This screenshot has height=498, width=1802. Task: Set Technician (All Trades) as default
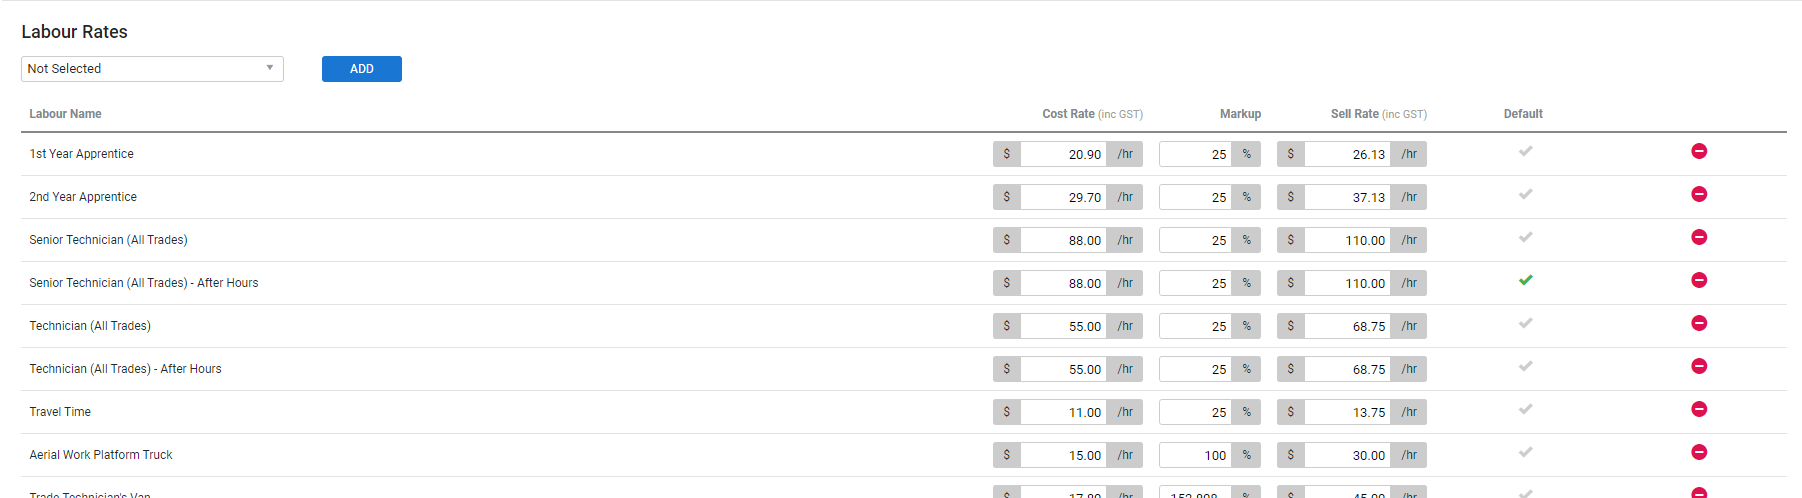point(1525,323)
